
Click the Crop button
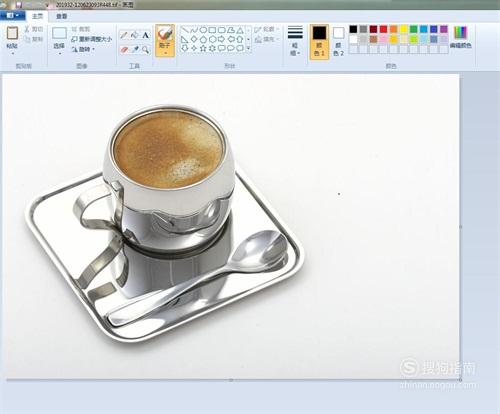[x=81, y=29]
